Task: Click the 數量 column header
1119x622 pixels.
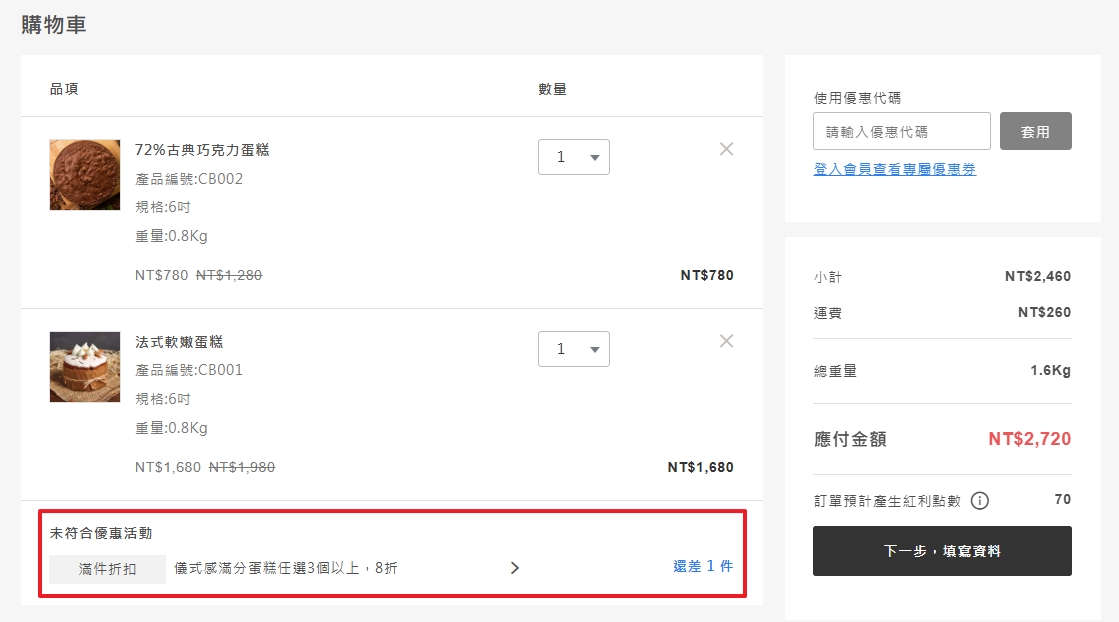Action: tap(552, 89)
